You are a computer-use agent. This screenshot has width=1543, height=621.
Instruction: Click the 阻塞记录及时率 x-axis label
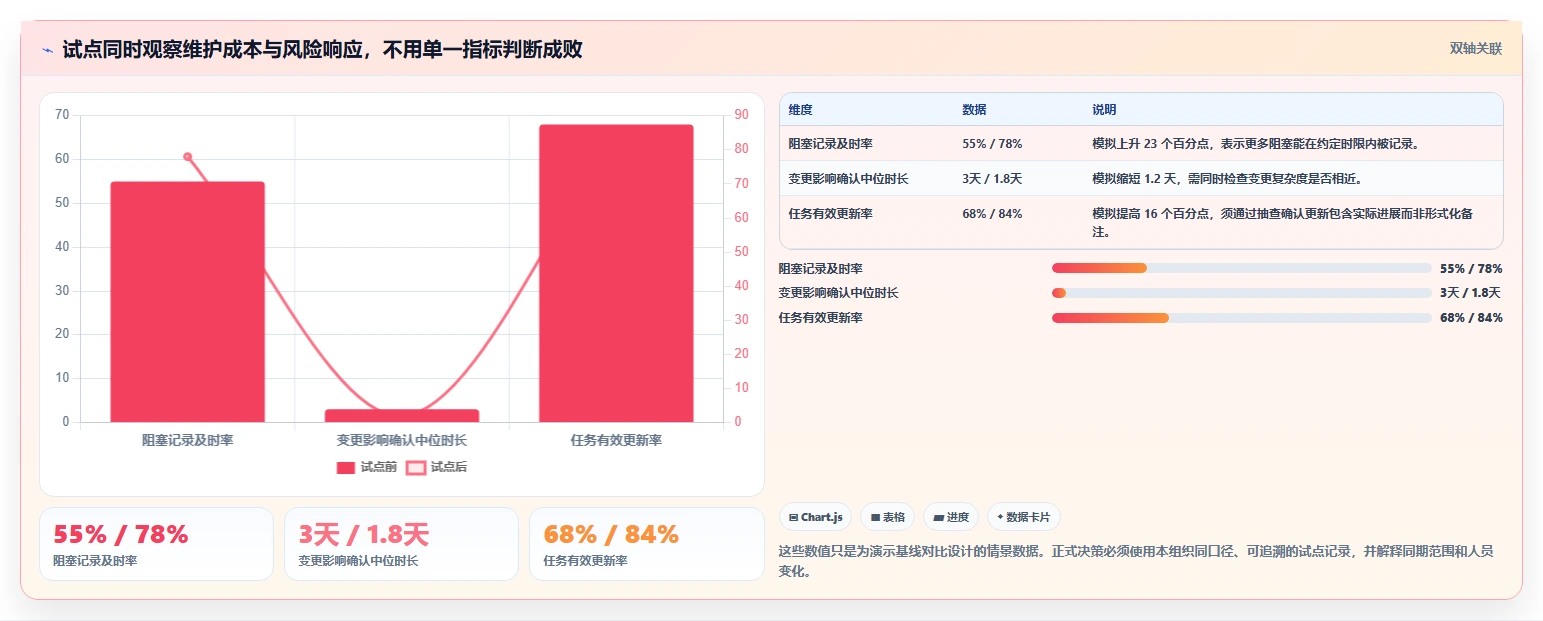(x=187, y=440)
